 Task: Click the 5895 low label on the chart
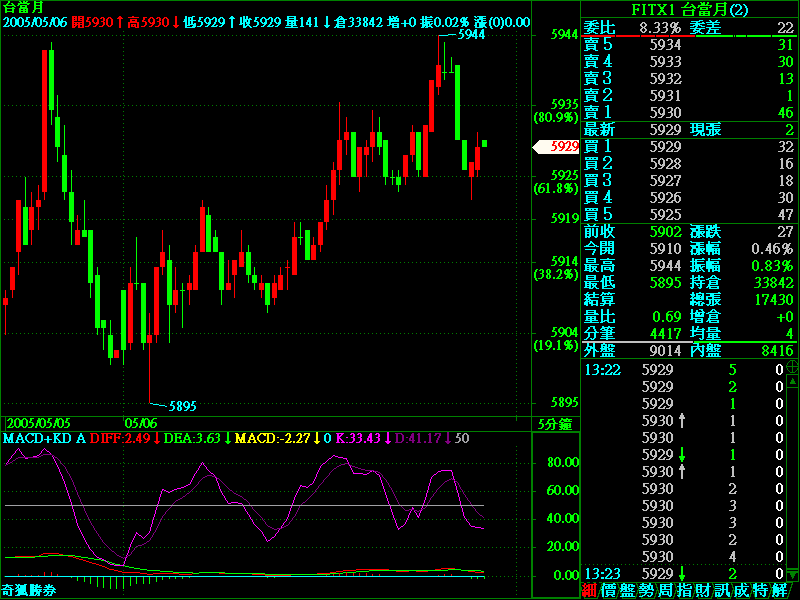(183, 406)
